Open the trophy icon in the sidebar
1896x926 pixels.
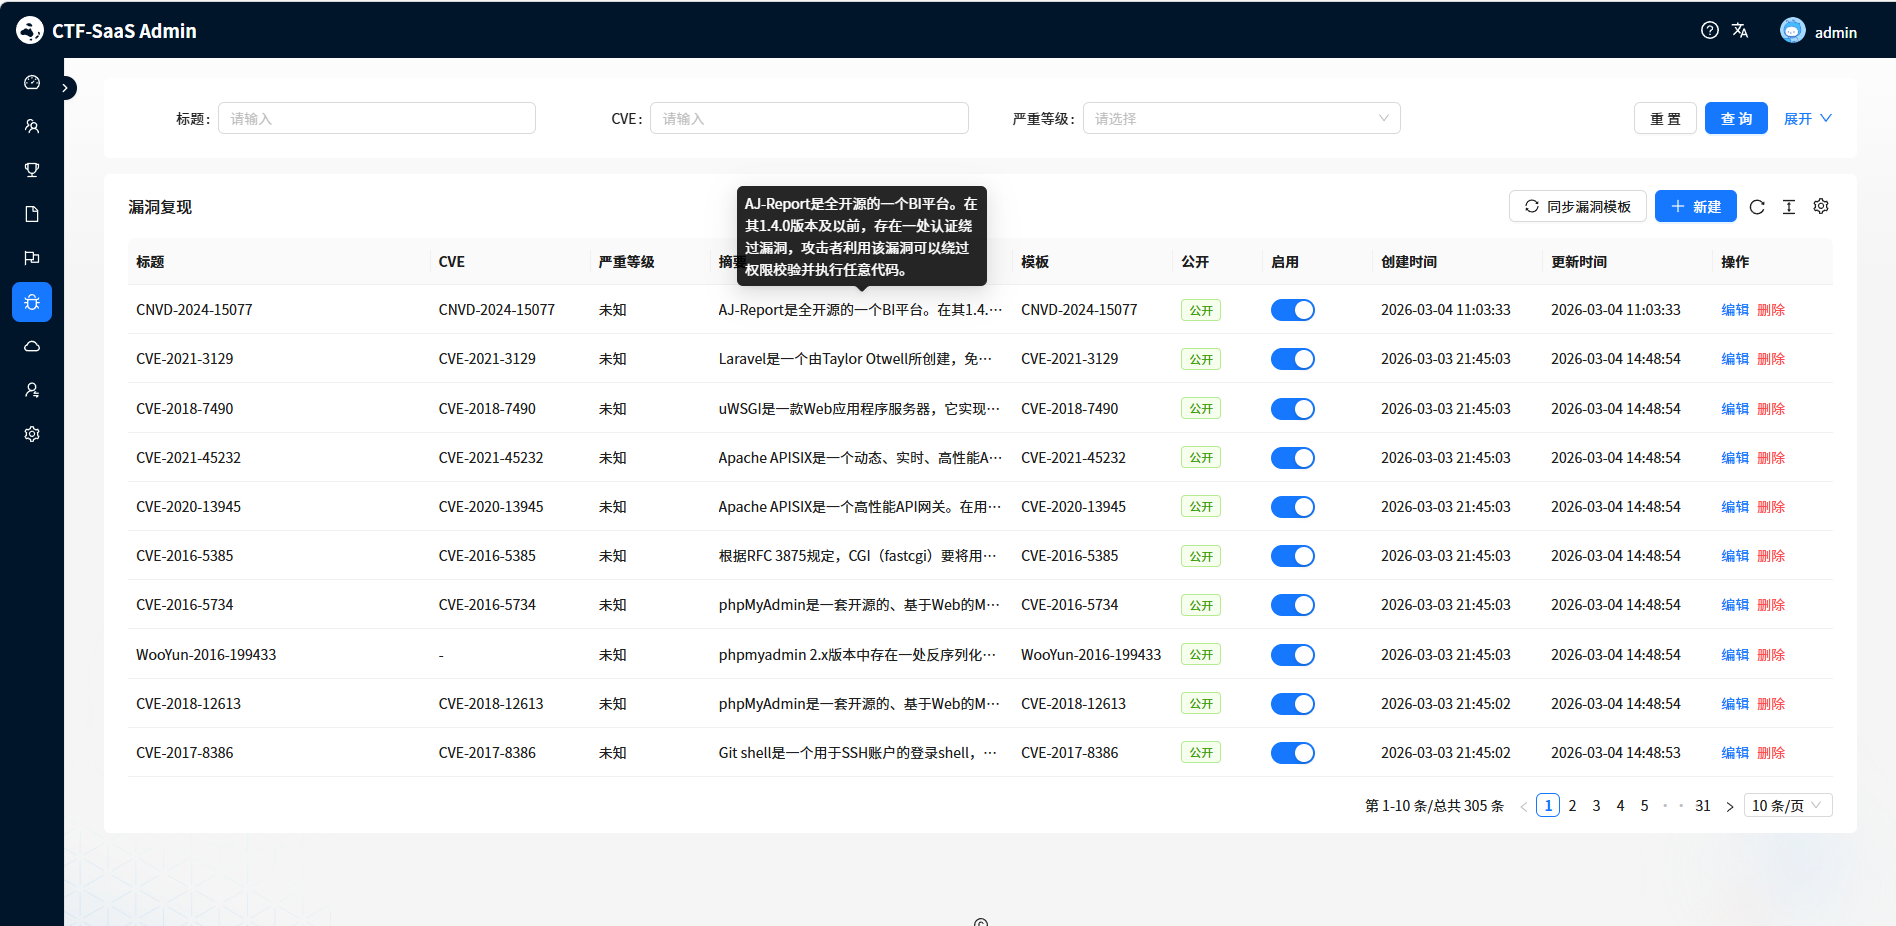click(x=32, y=170)
